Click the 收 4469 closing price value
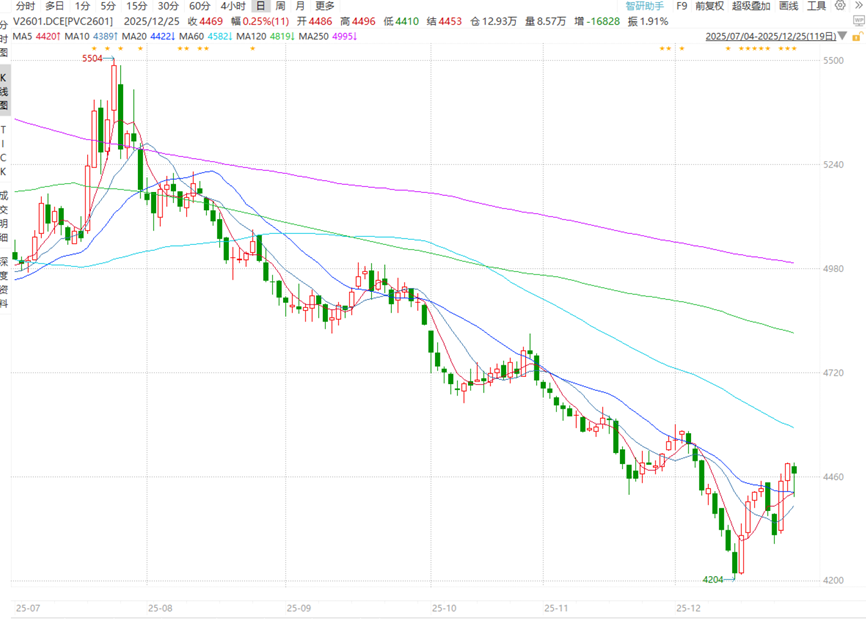Image resolution: width=866 pixels, height=619 pixels. pos(205,22)
